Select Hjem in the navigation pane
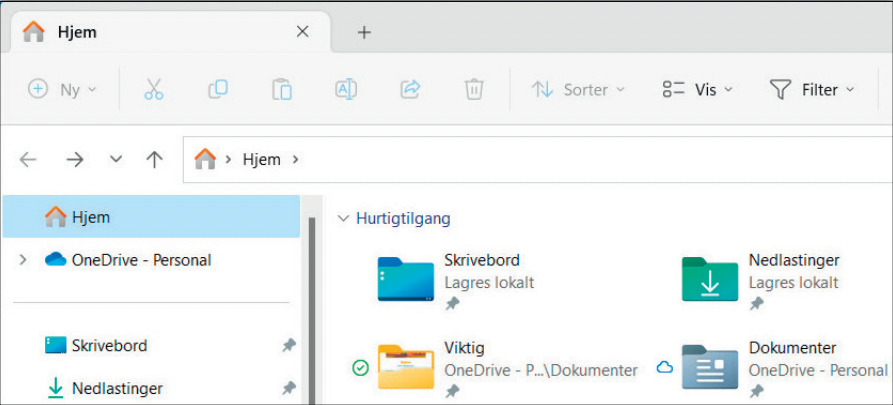This screenshot has width=893, height=405. coord(90,217)
